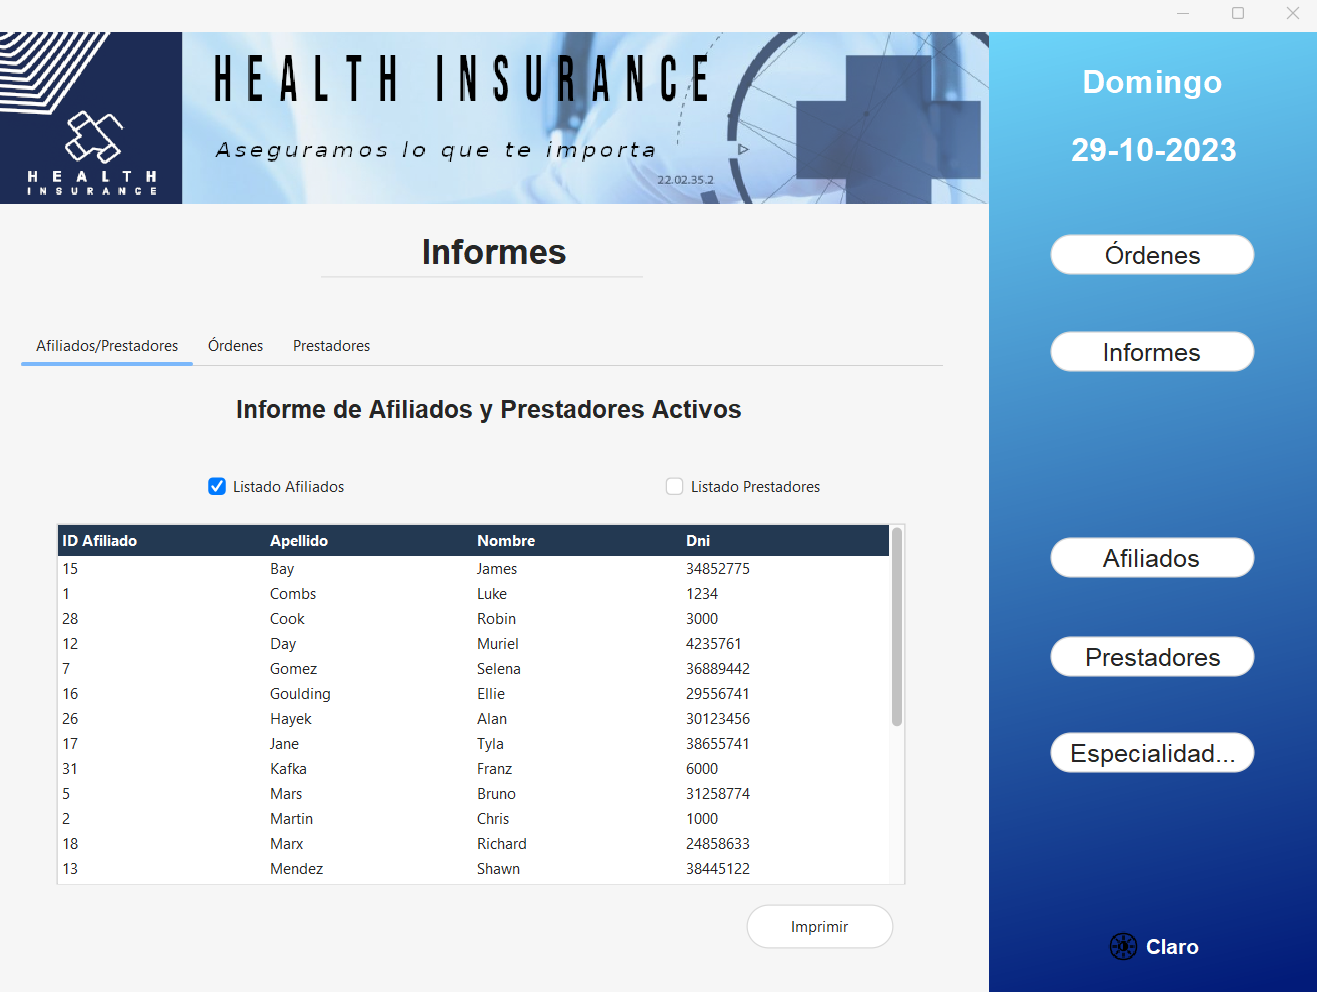Open Afiliados from the sidebar

(1151, 557)
